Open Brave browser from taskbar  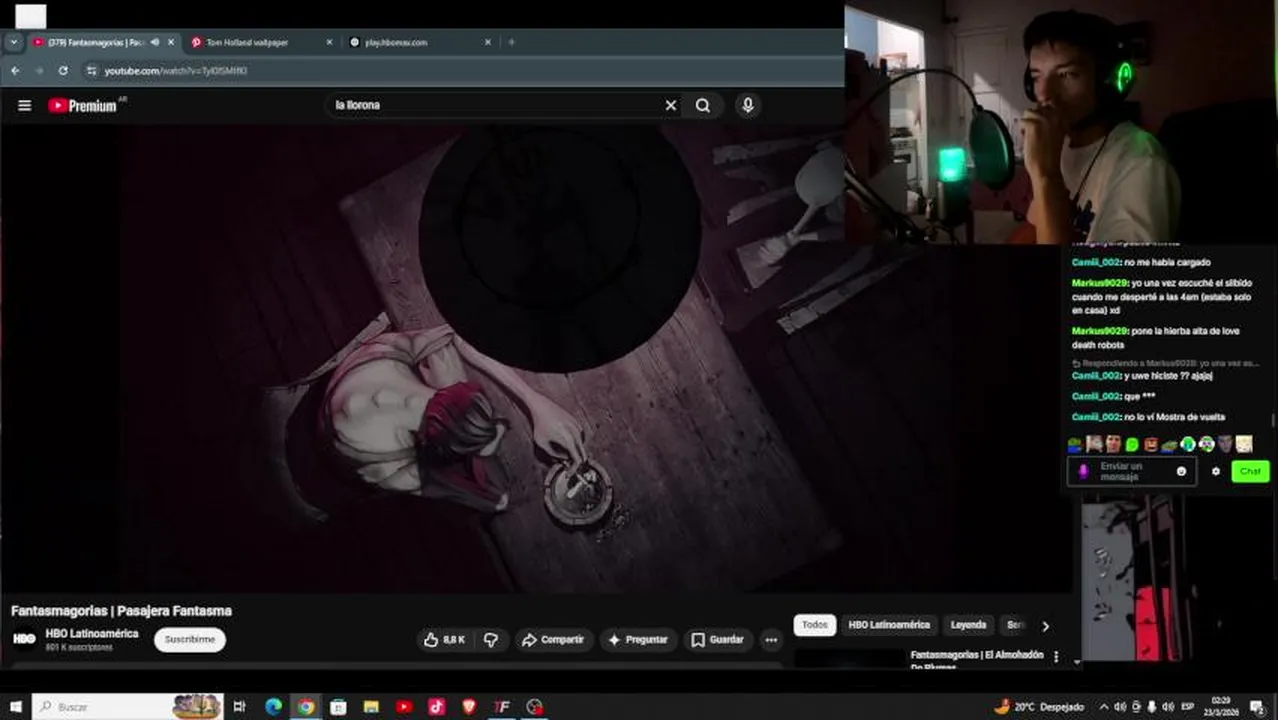[469, 707]
